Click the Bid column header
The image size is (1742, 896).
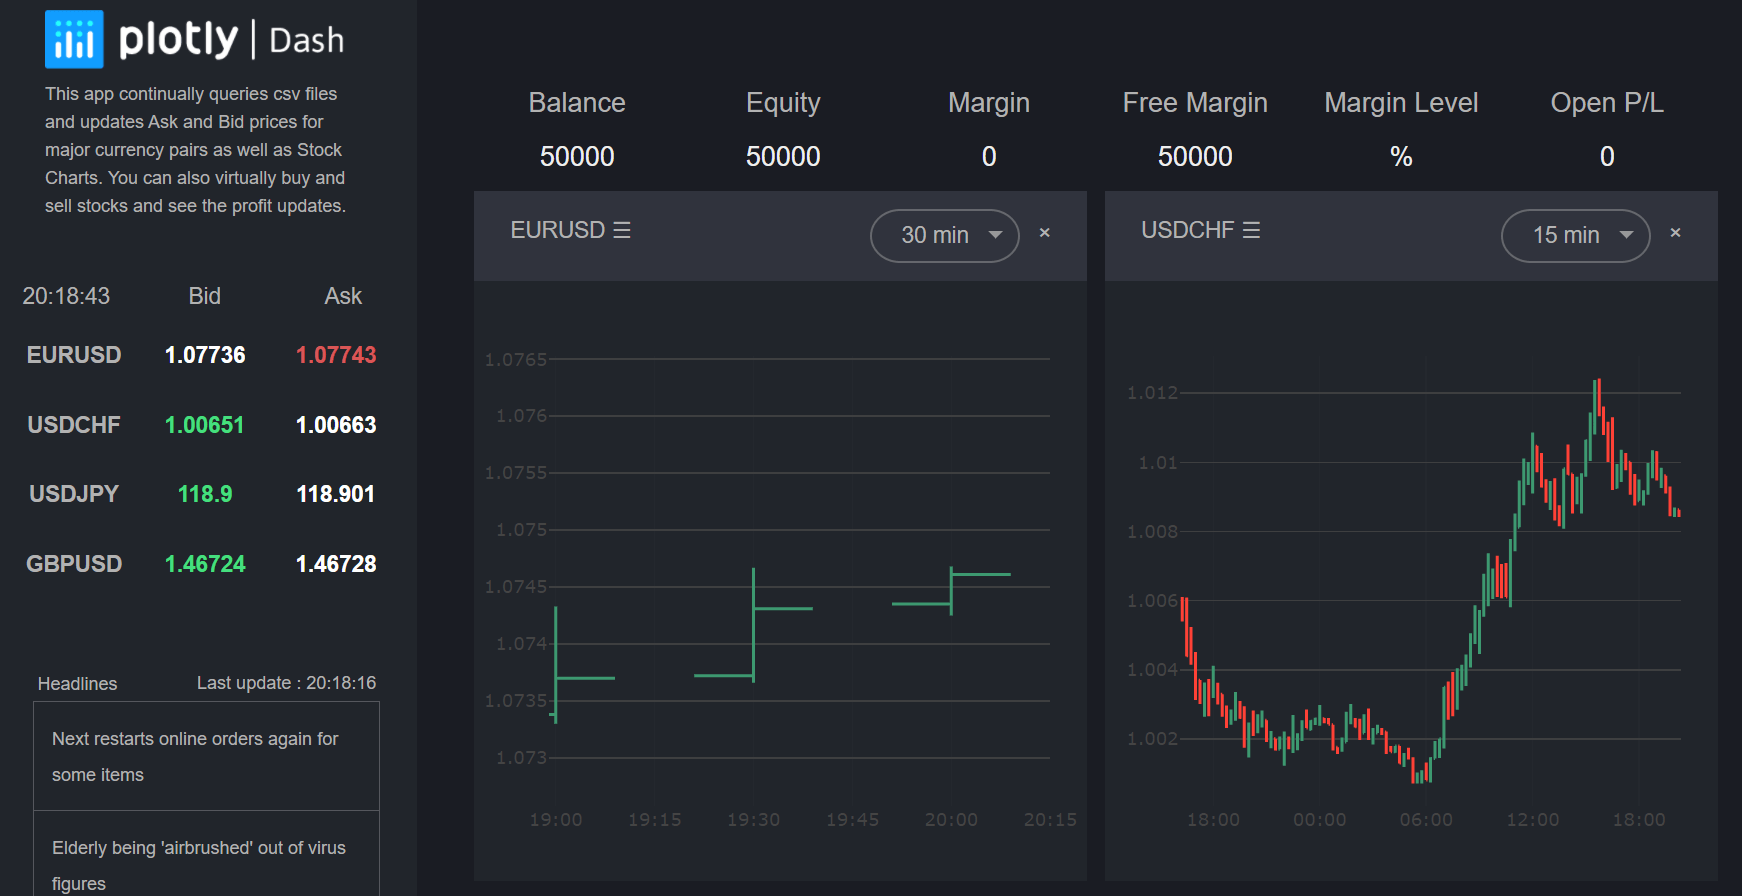click(204, 296)
